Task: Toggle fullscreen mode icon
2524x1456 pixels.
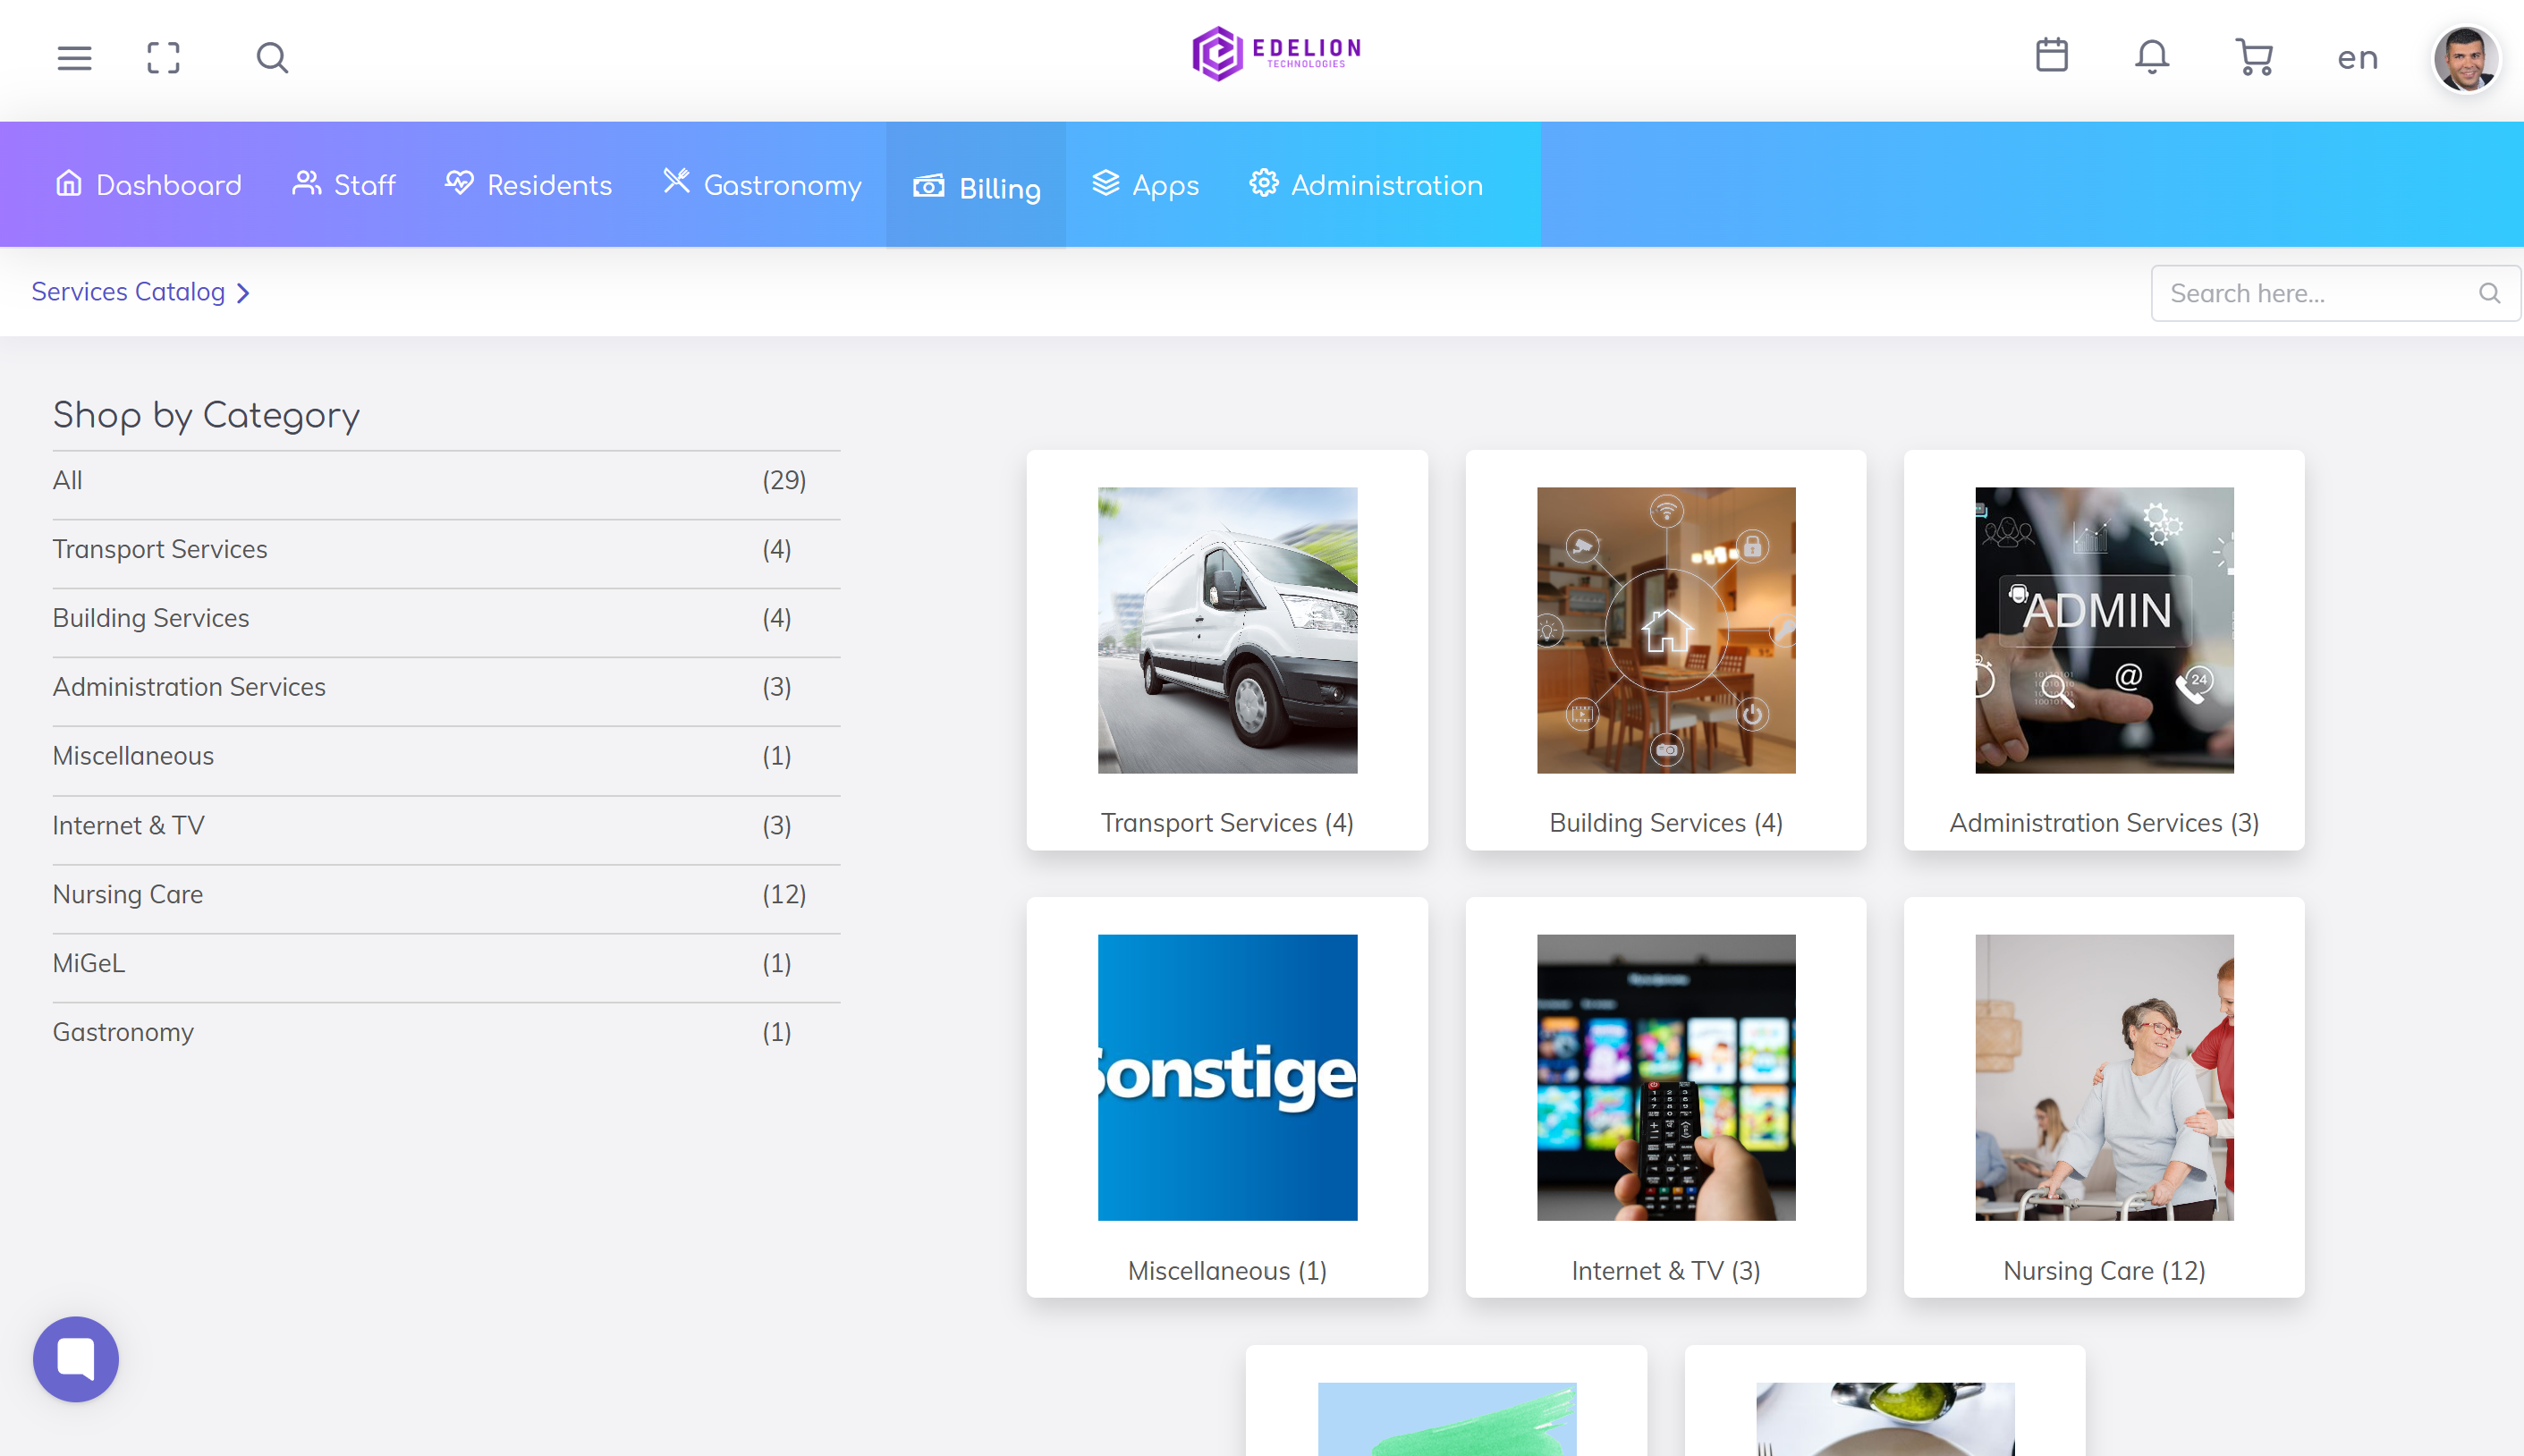Action: click(x=163, y=58)
